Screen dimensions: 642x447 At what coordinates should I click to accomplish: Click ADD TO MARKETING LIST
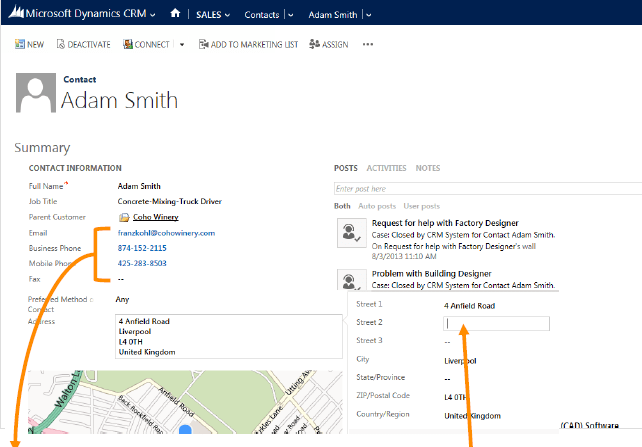pos(248,44)
